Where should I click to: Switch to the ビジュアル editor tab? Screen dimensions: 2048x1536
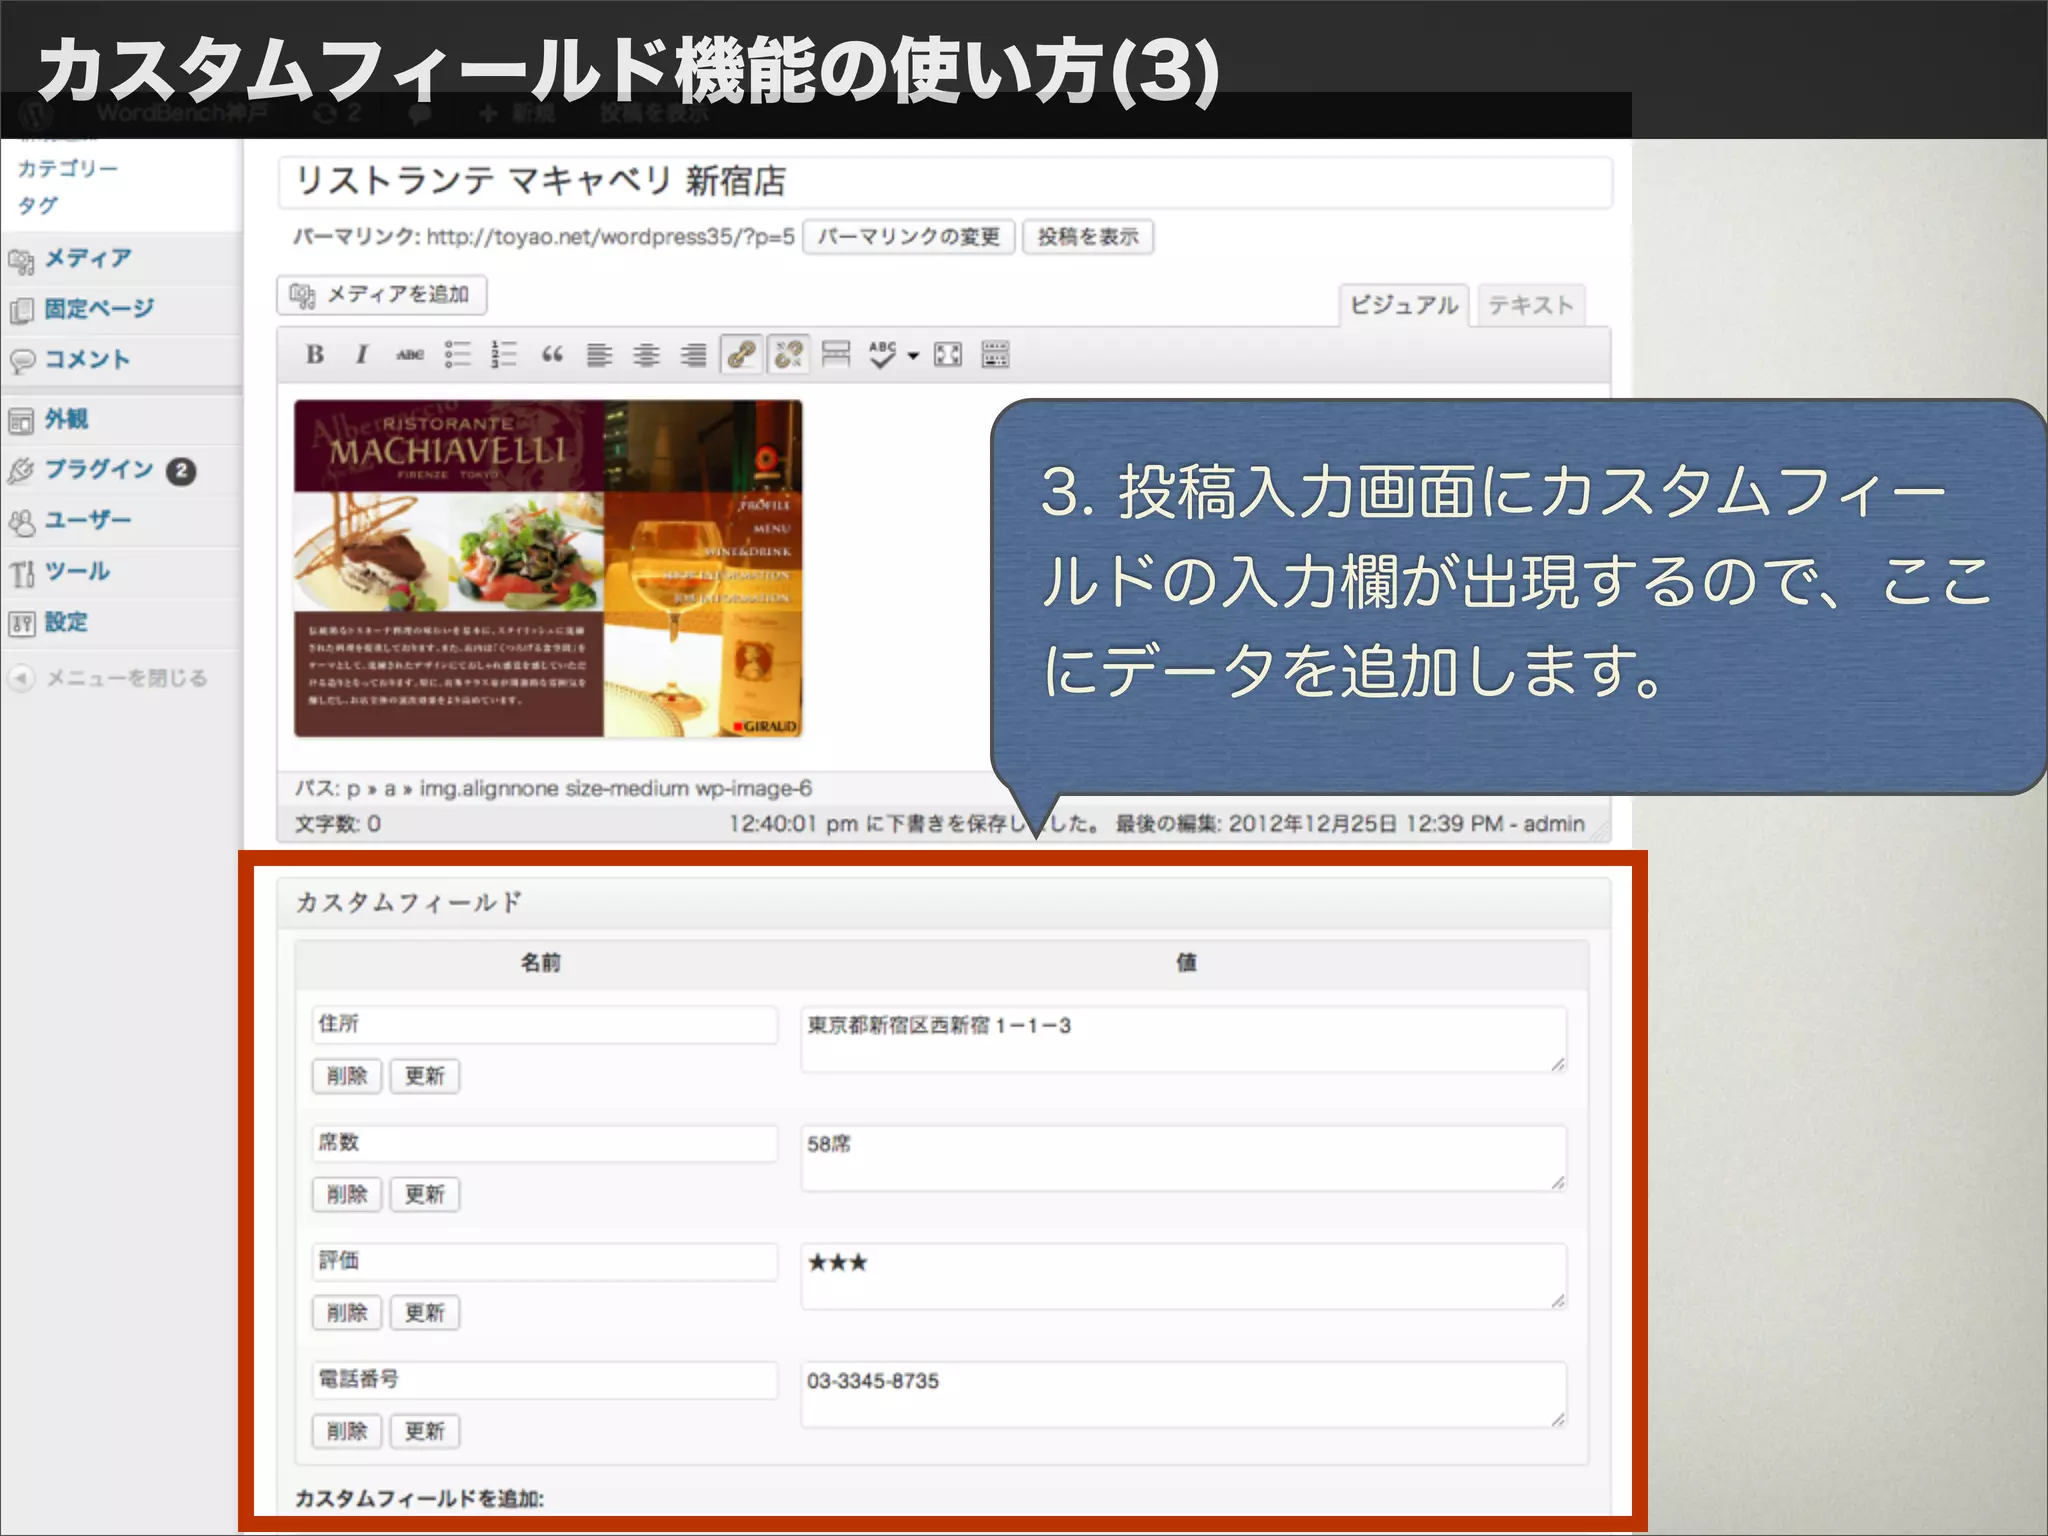point(1403,305)
